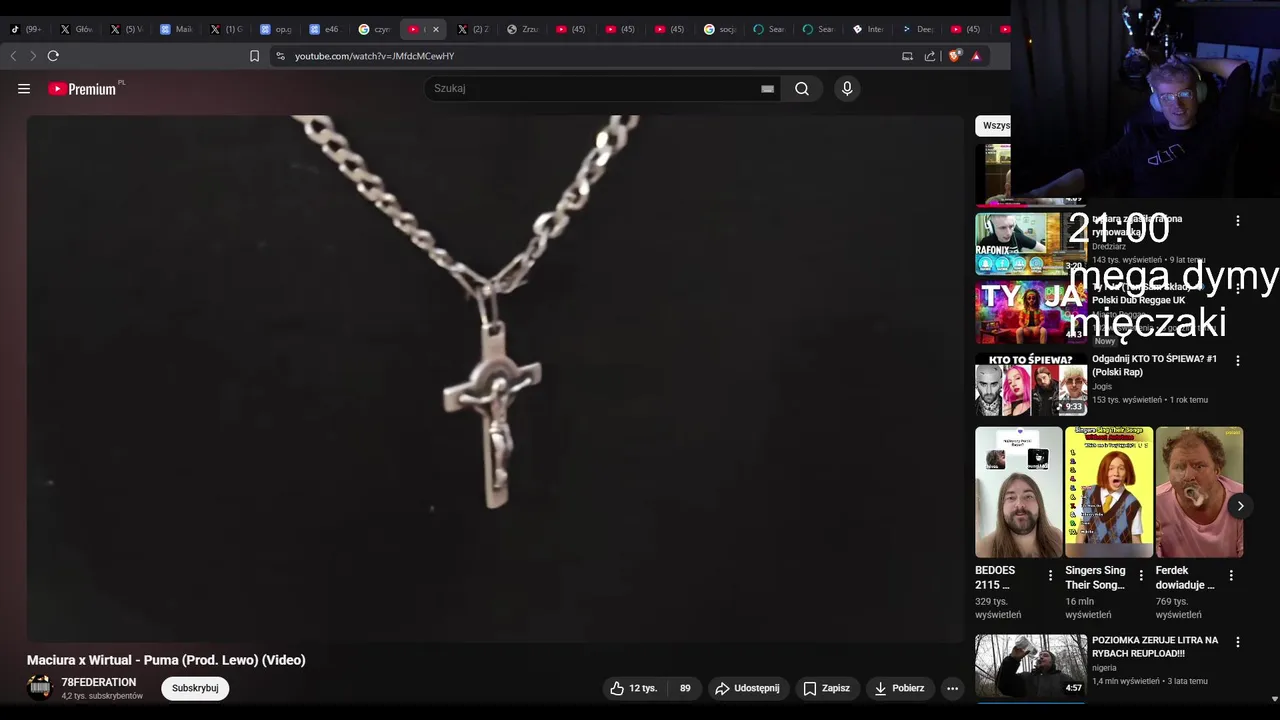
Task: Bookmark this page with bookmark icon
Action: pyautogui.click(x=254, y=56)
